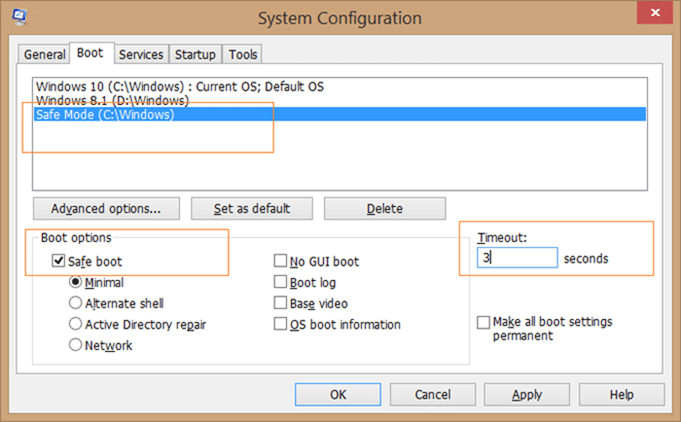Close the System Configuration window
The height and width of the screenshot is (422, 681).
coord(655,13)
